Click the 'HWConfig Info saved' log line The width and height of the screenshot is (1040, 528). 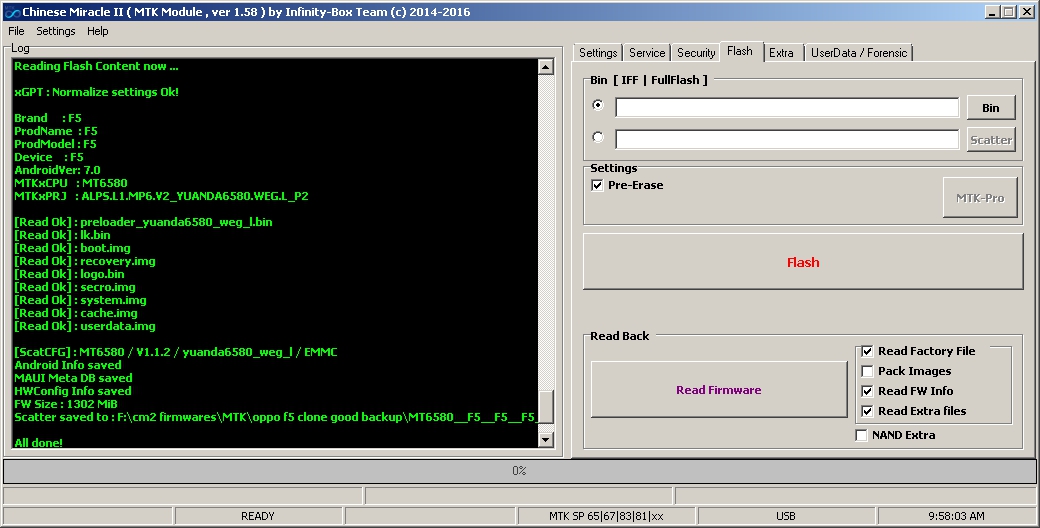[73, 391]
